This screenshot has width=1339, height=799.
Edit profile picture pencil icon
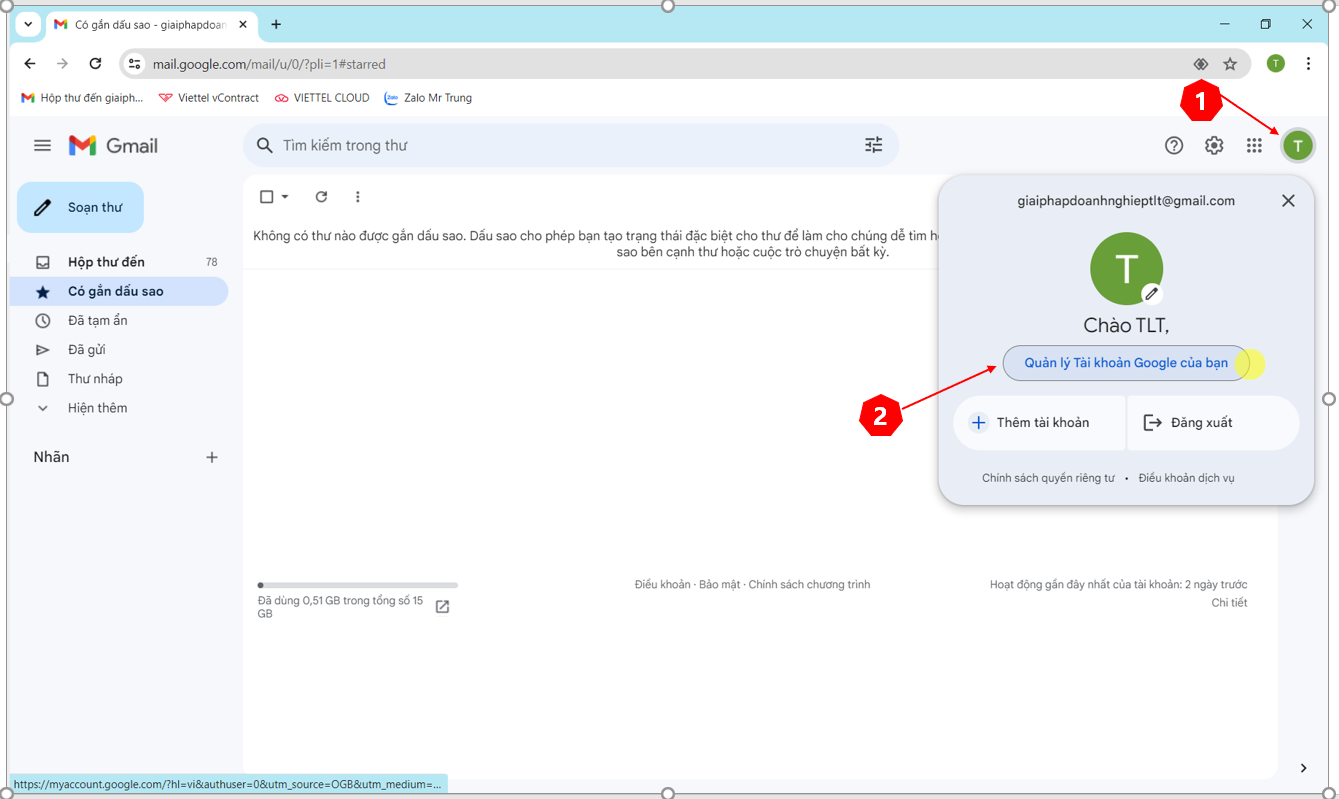(x=1152, y=294)
